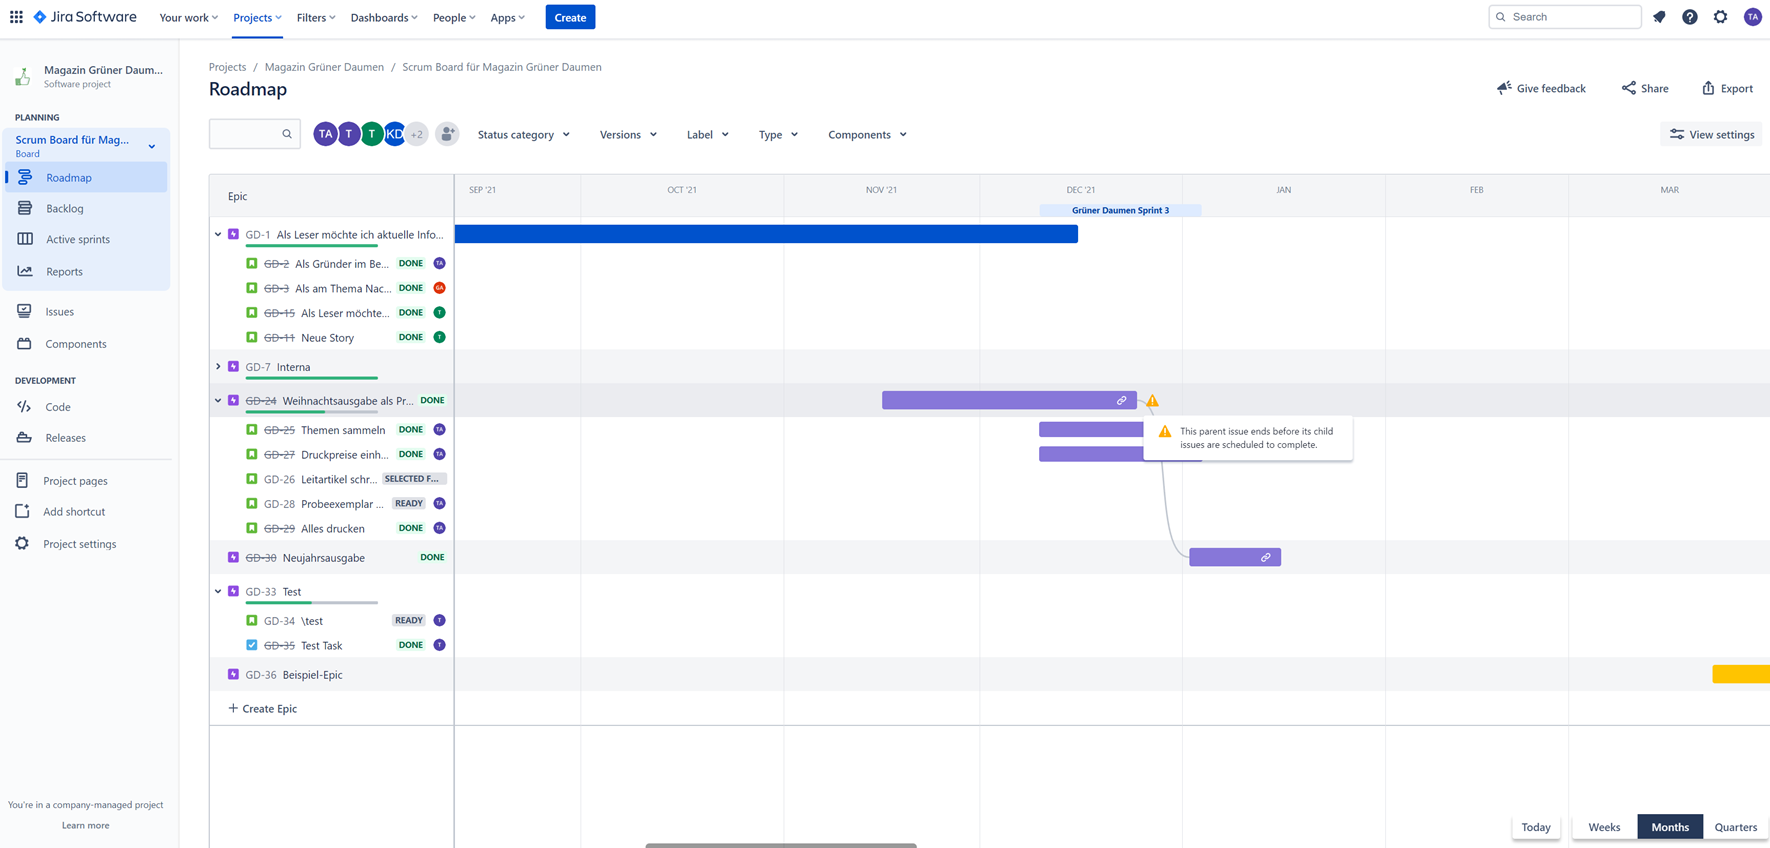Open the help question mark icon

pos(1689,17)
